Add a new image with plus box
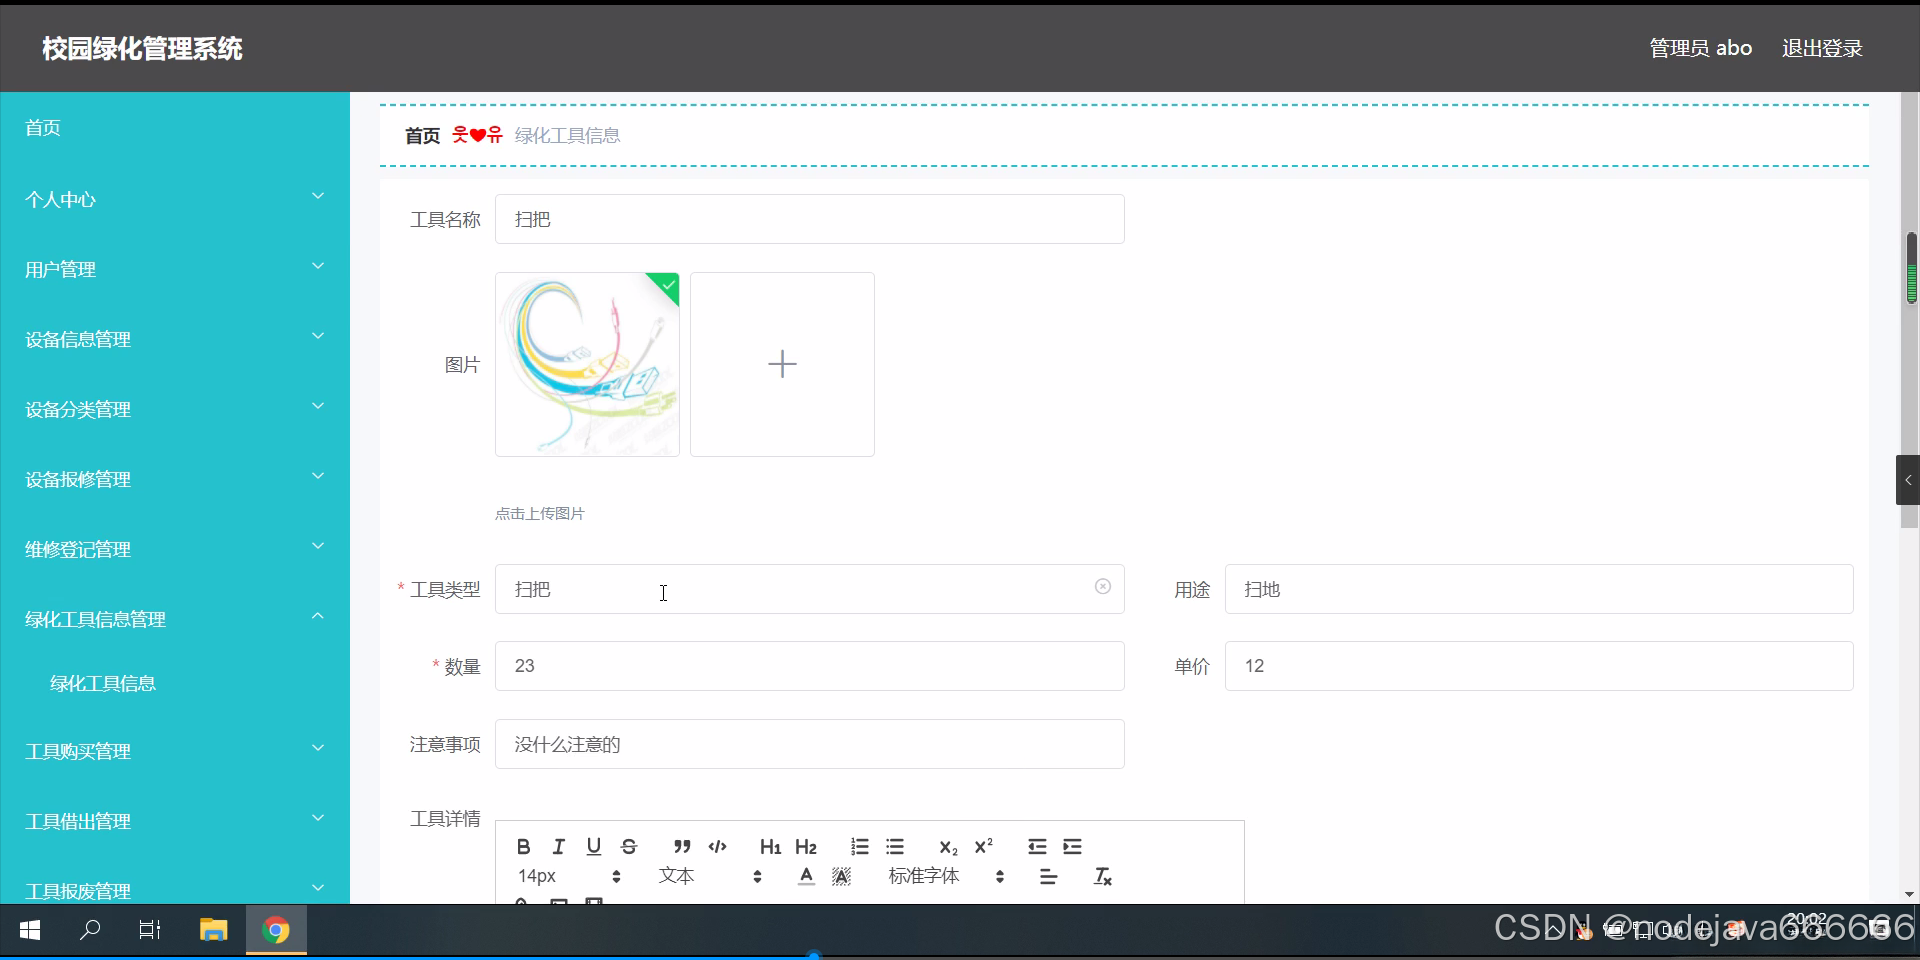 click(782, 364)
